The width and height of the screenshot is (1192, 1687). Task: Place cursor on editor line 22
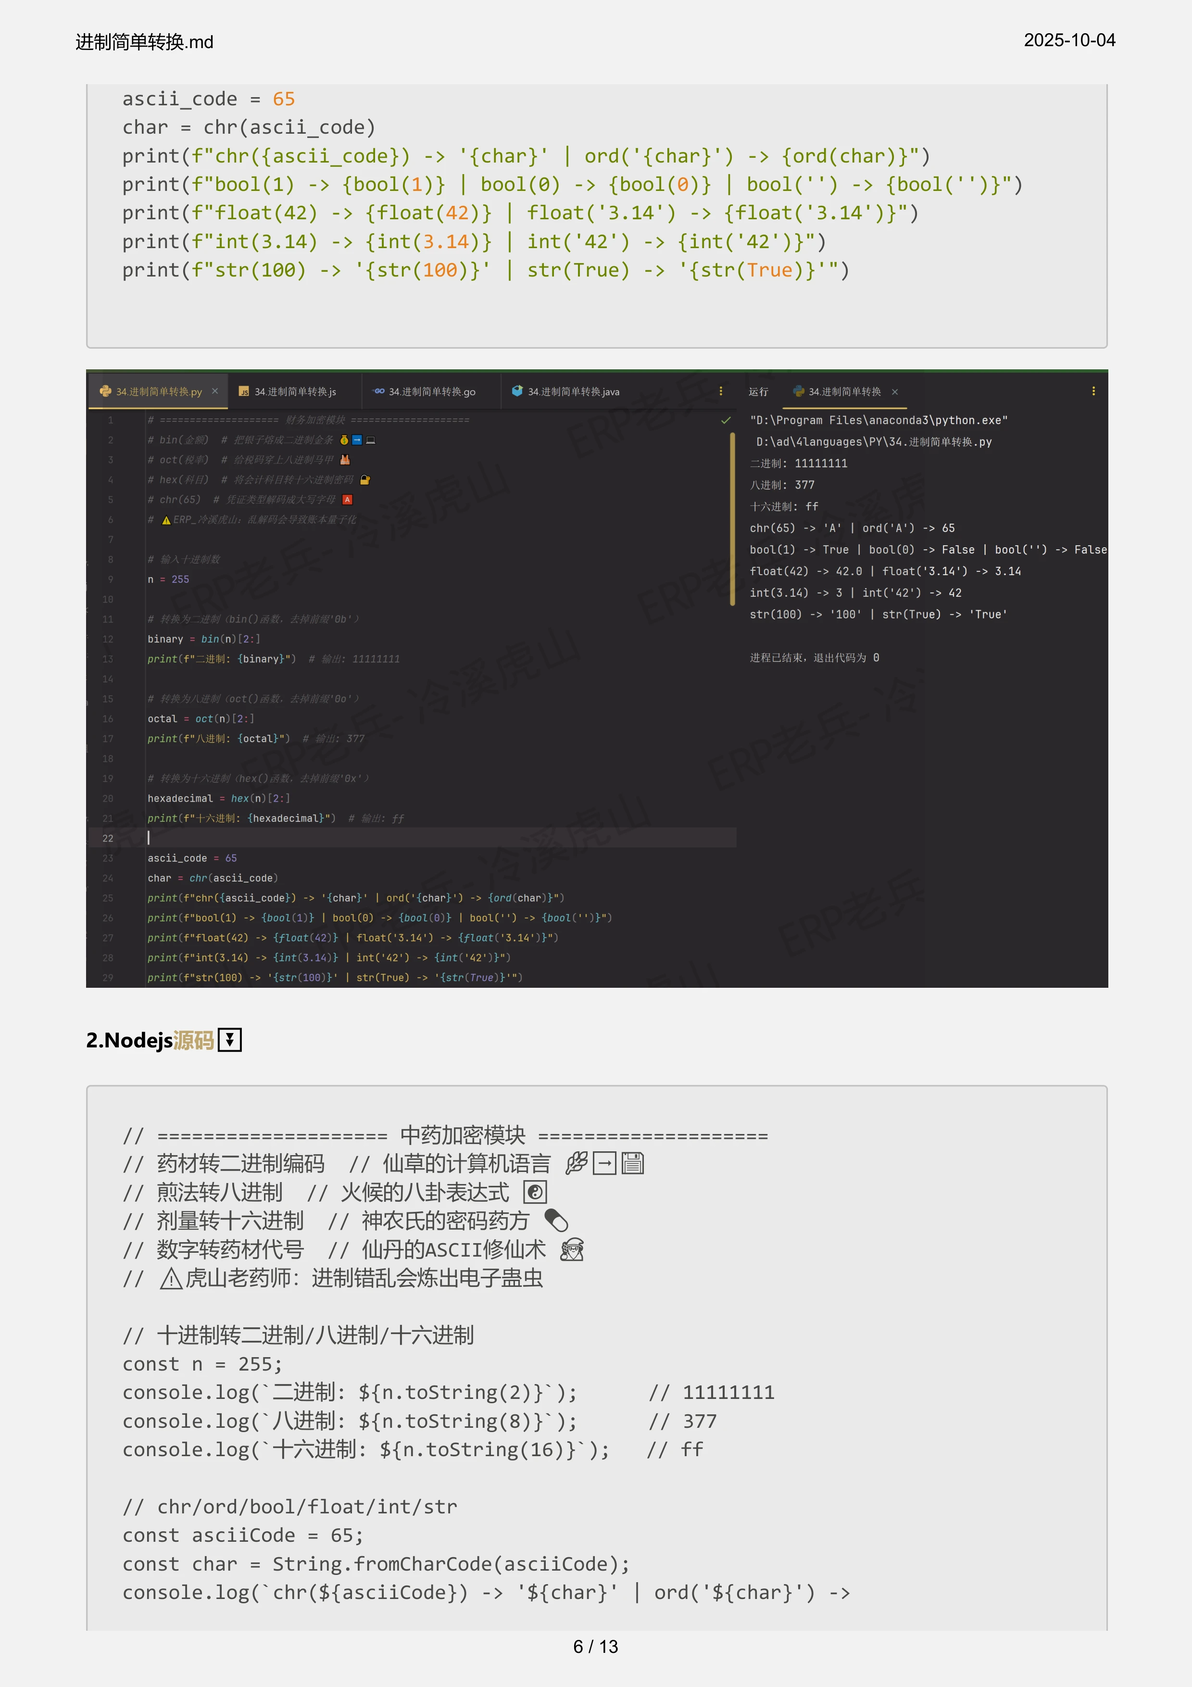click(440, 838)
